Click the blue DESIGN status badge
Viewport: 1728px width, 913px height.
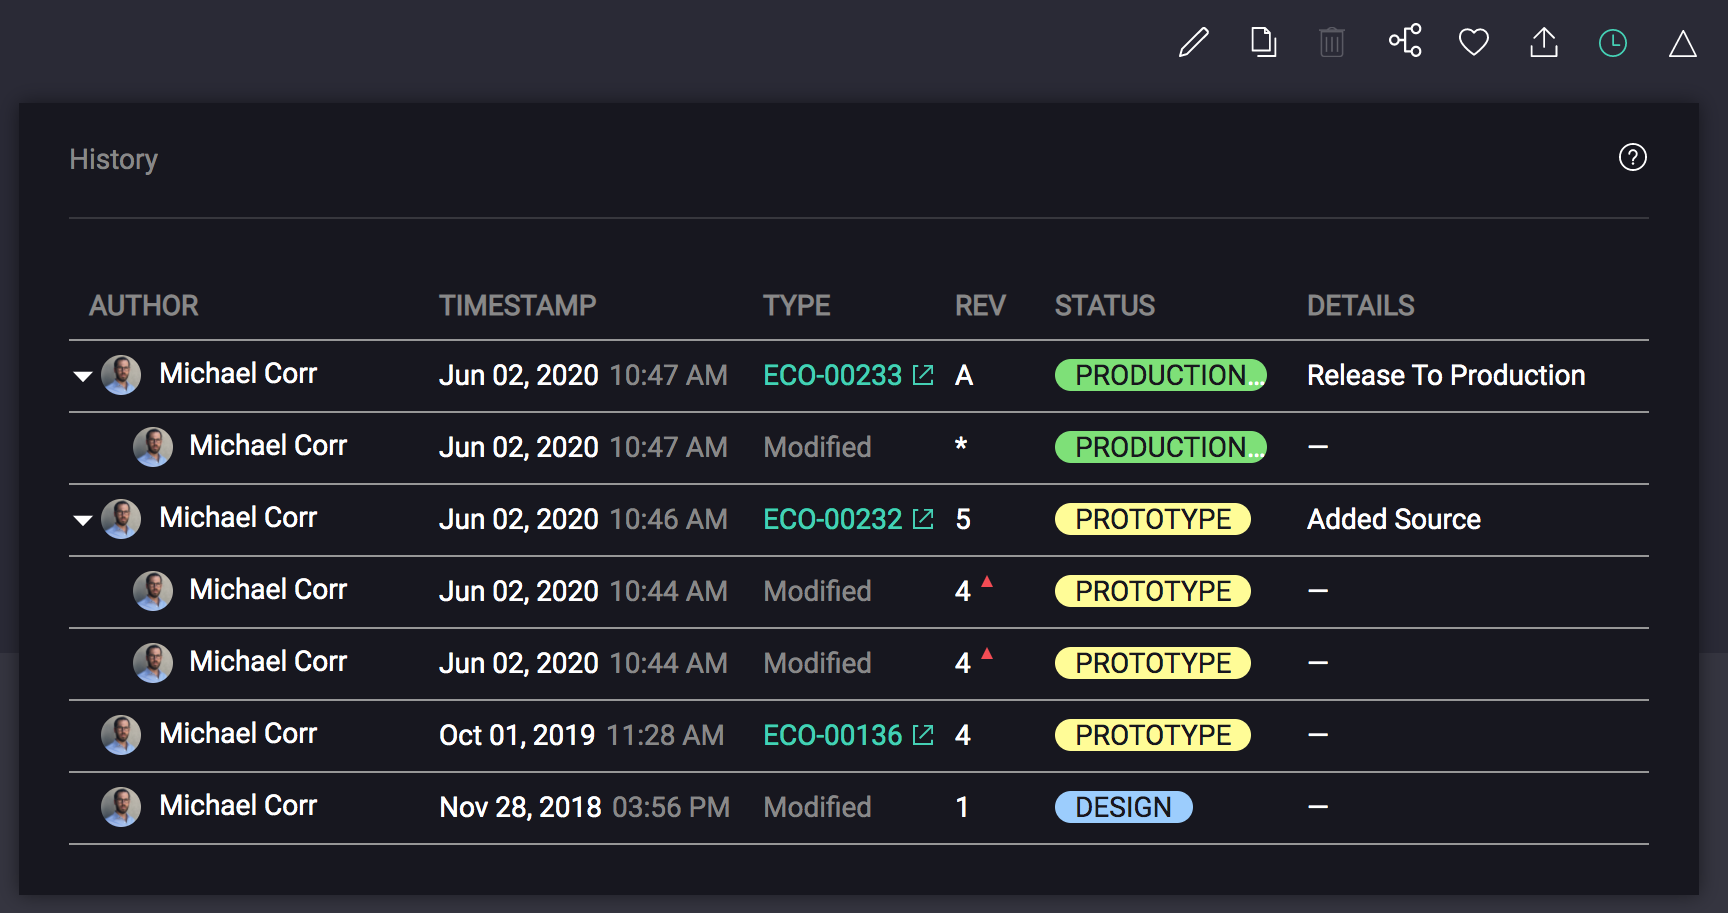tap(1123, 807)
